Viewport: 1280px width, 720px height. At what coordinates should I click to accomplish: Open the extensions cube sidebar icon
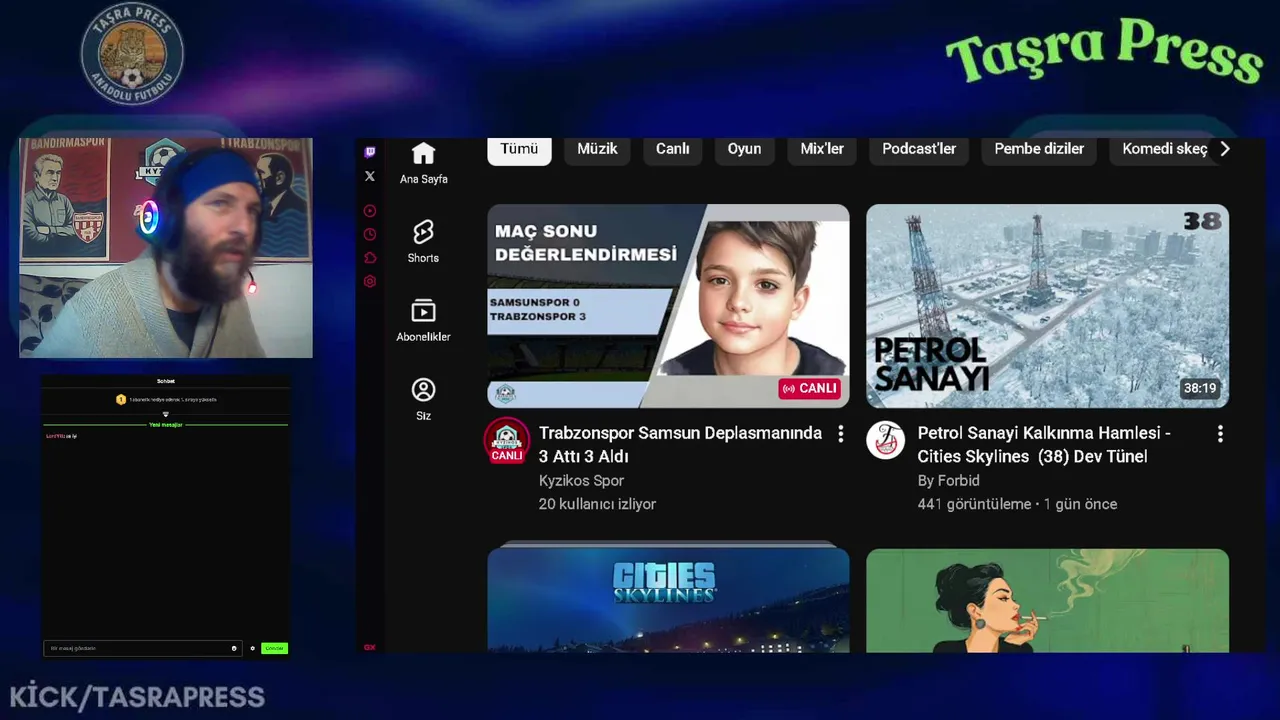tap(370, 258)
